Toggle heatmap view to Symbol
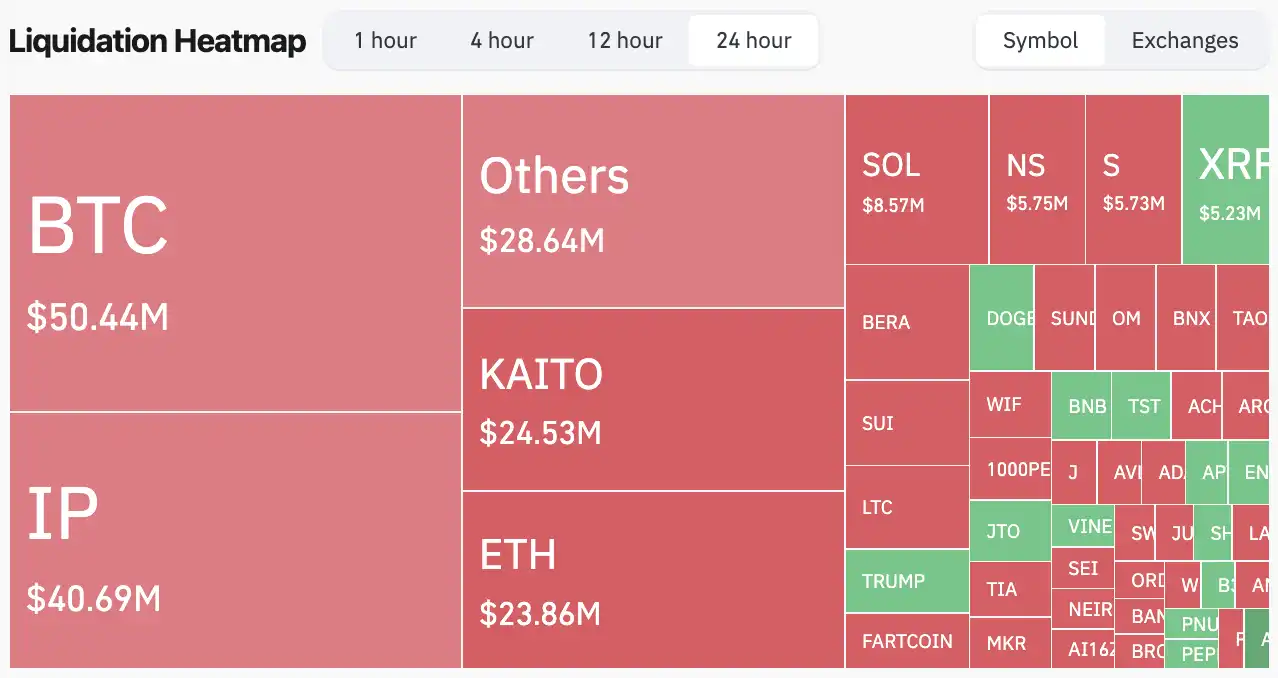The image size is (1278, 678). 1040,41
